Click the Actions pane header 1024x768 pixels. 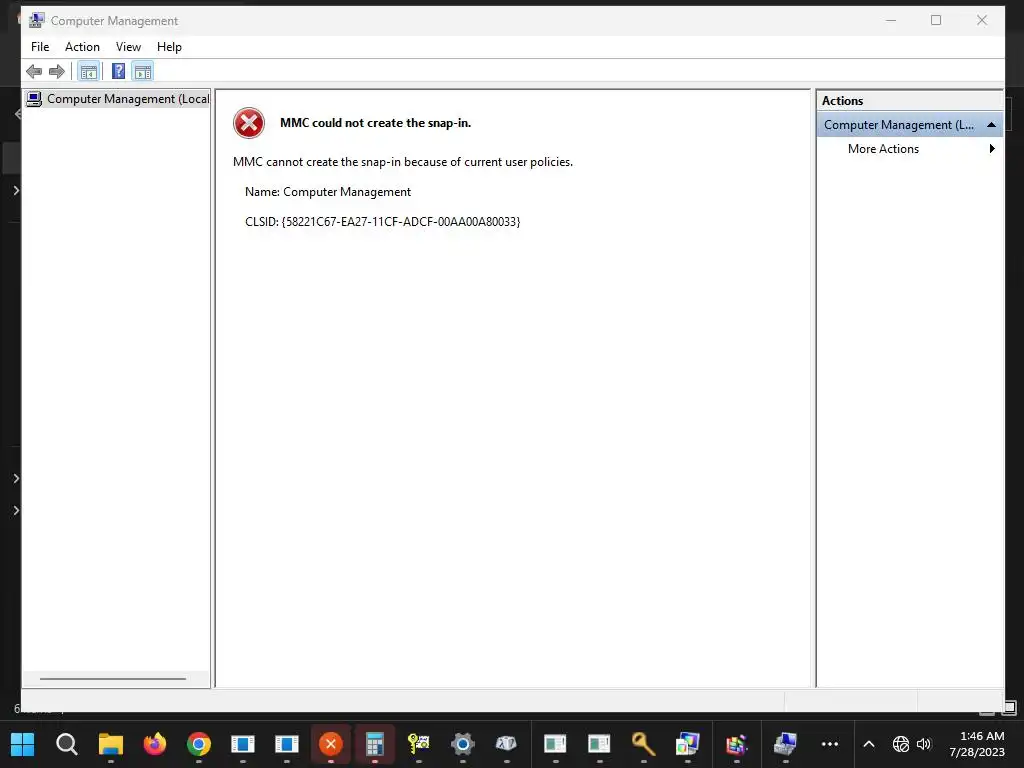[909, 101]
